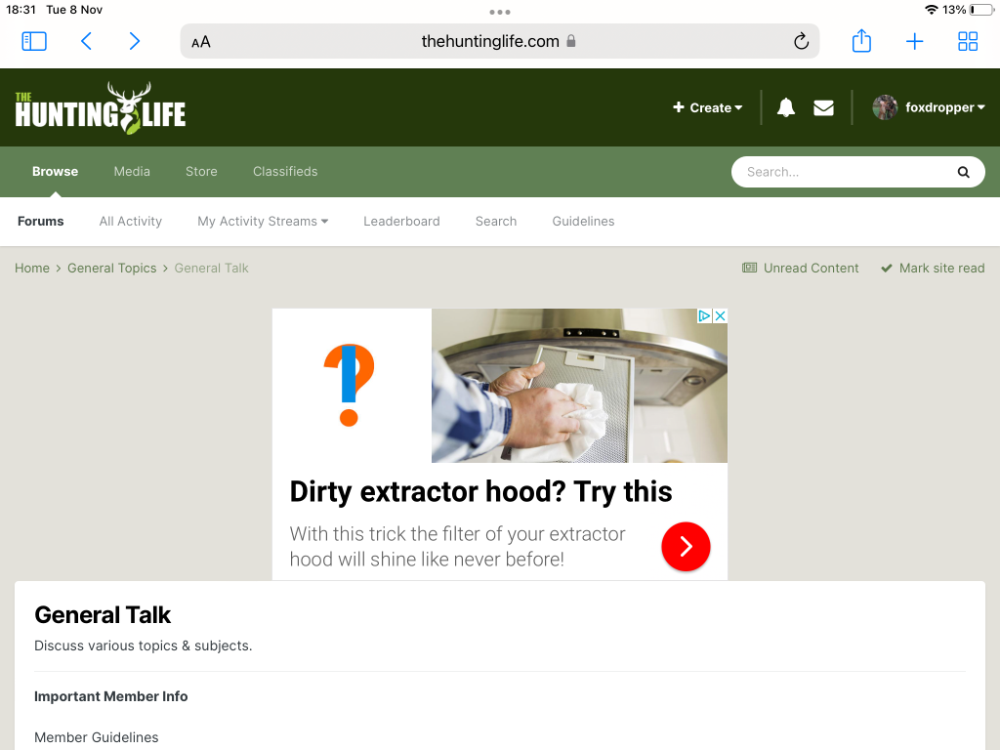Click Mark site read

pyautogui.click(x=933, y=268)
